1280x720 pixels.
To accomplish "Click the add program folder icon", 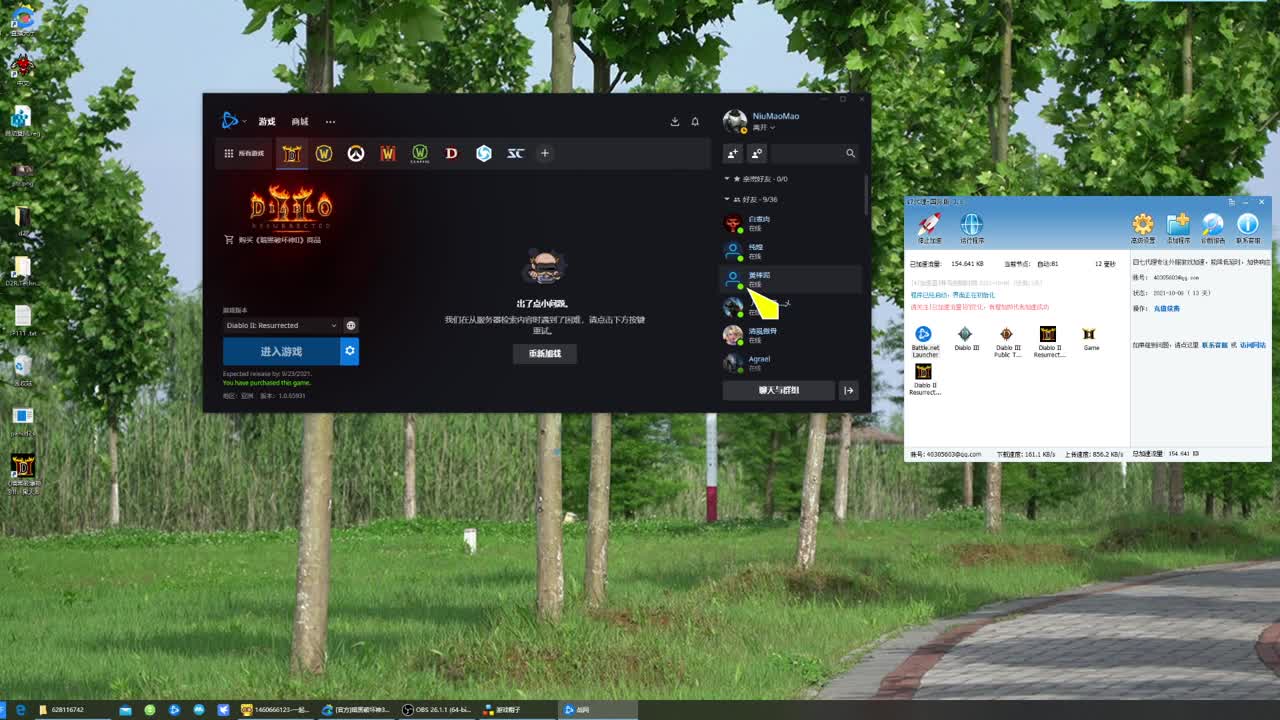I will click(1178, 227).
